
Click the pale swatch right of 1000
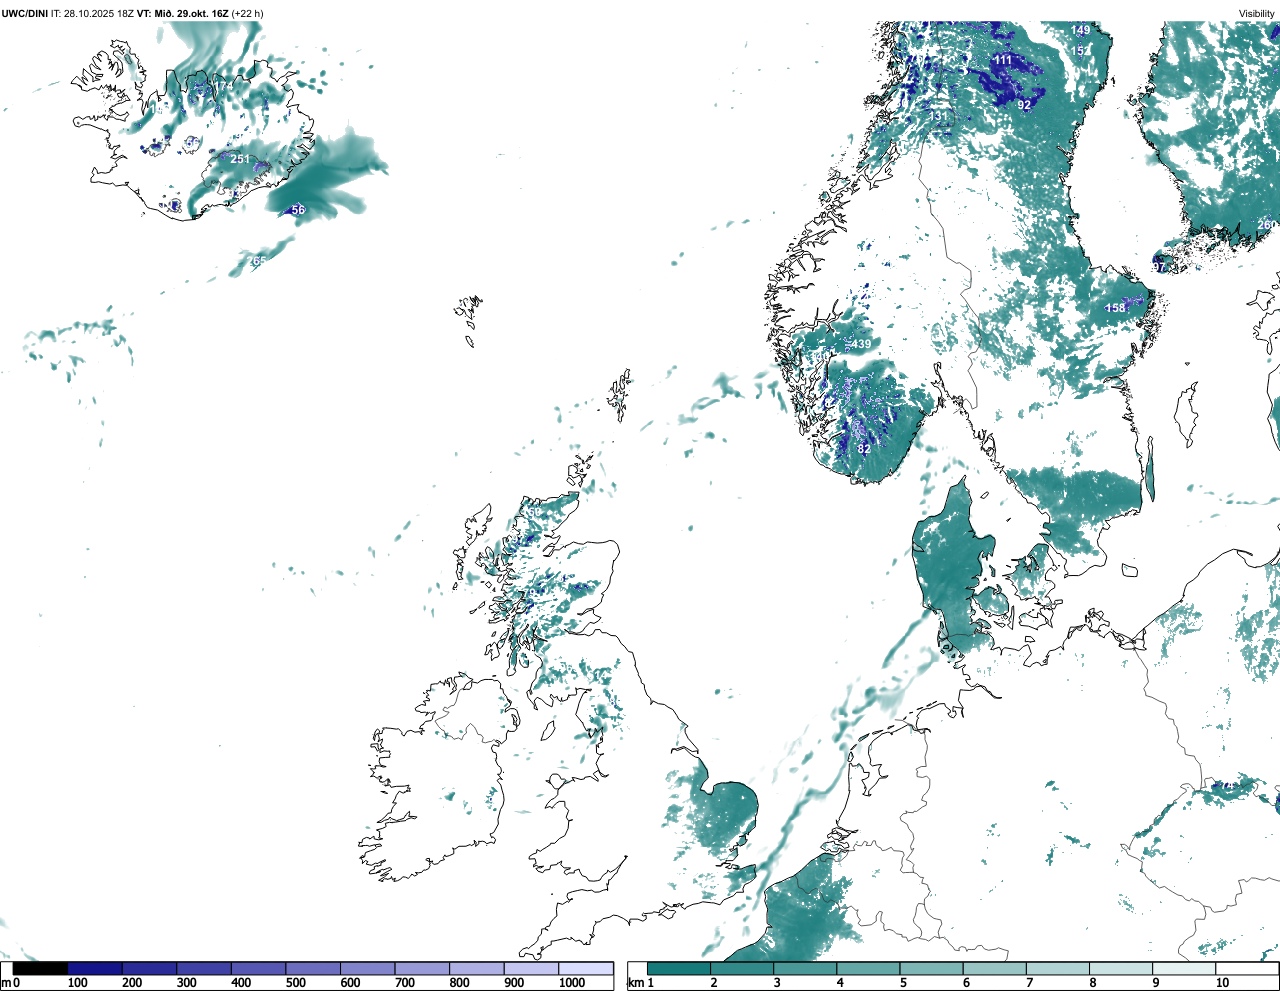pyautogui.click(x=586, y=968)
